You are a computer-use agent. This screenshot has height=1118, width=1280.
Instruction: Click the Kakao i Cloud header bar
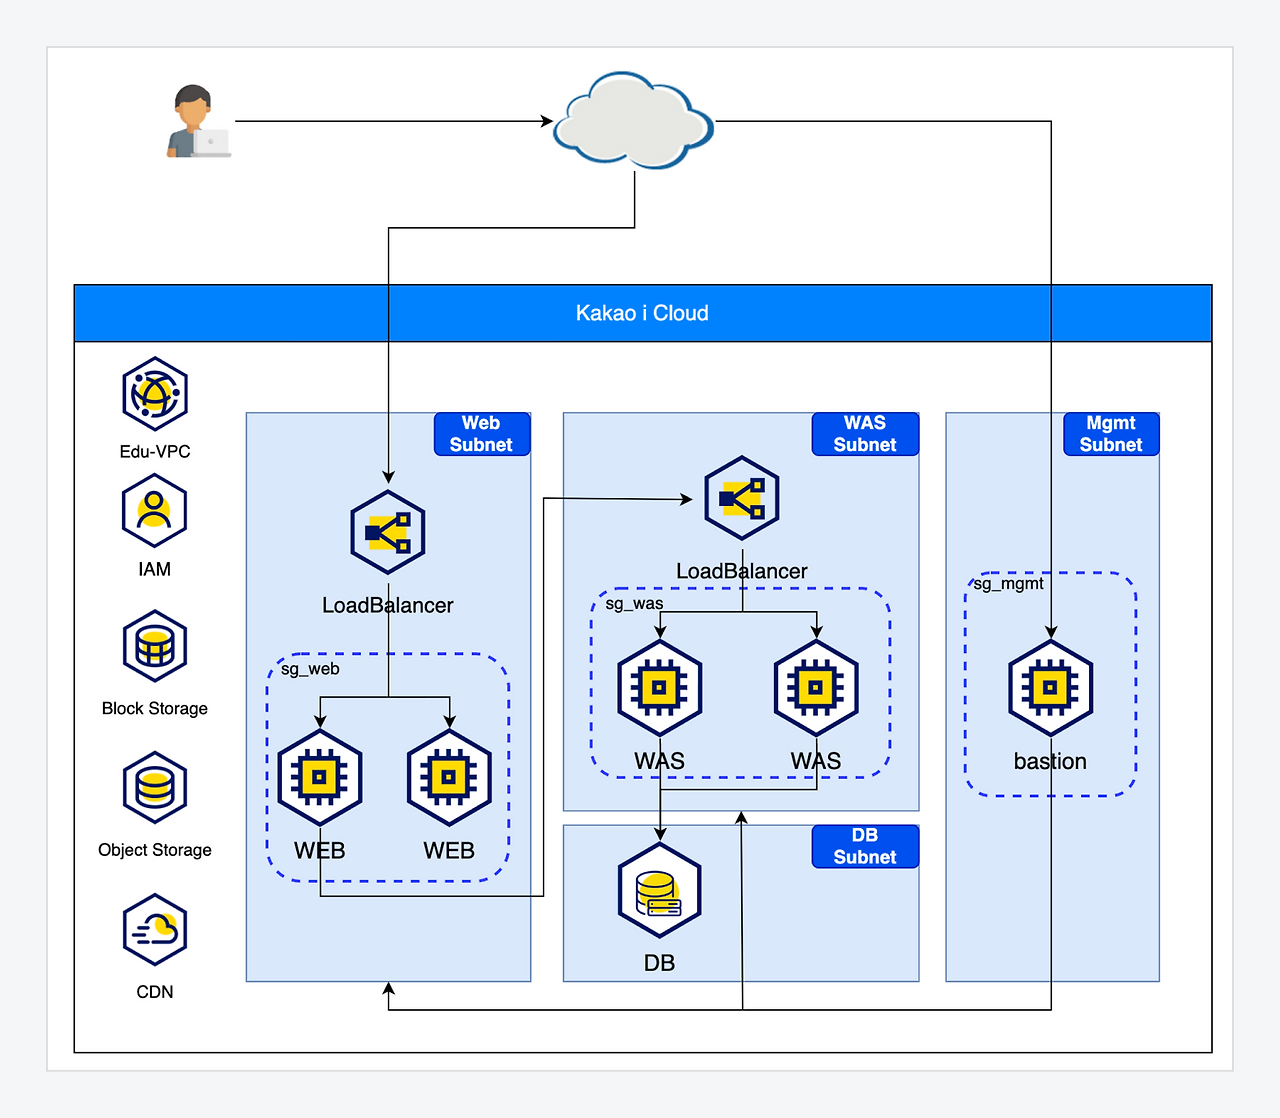pyautogui.click(x=643, y=313)
